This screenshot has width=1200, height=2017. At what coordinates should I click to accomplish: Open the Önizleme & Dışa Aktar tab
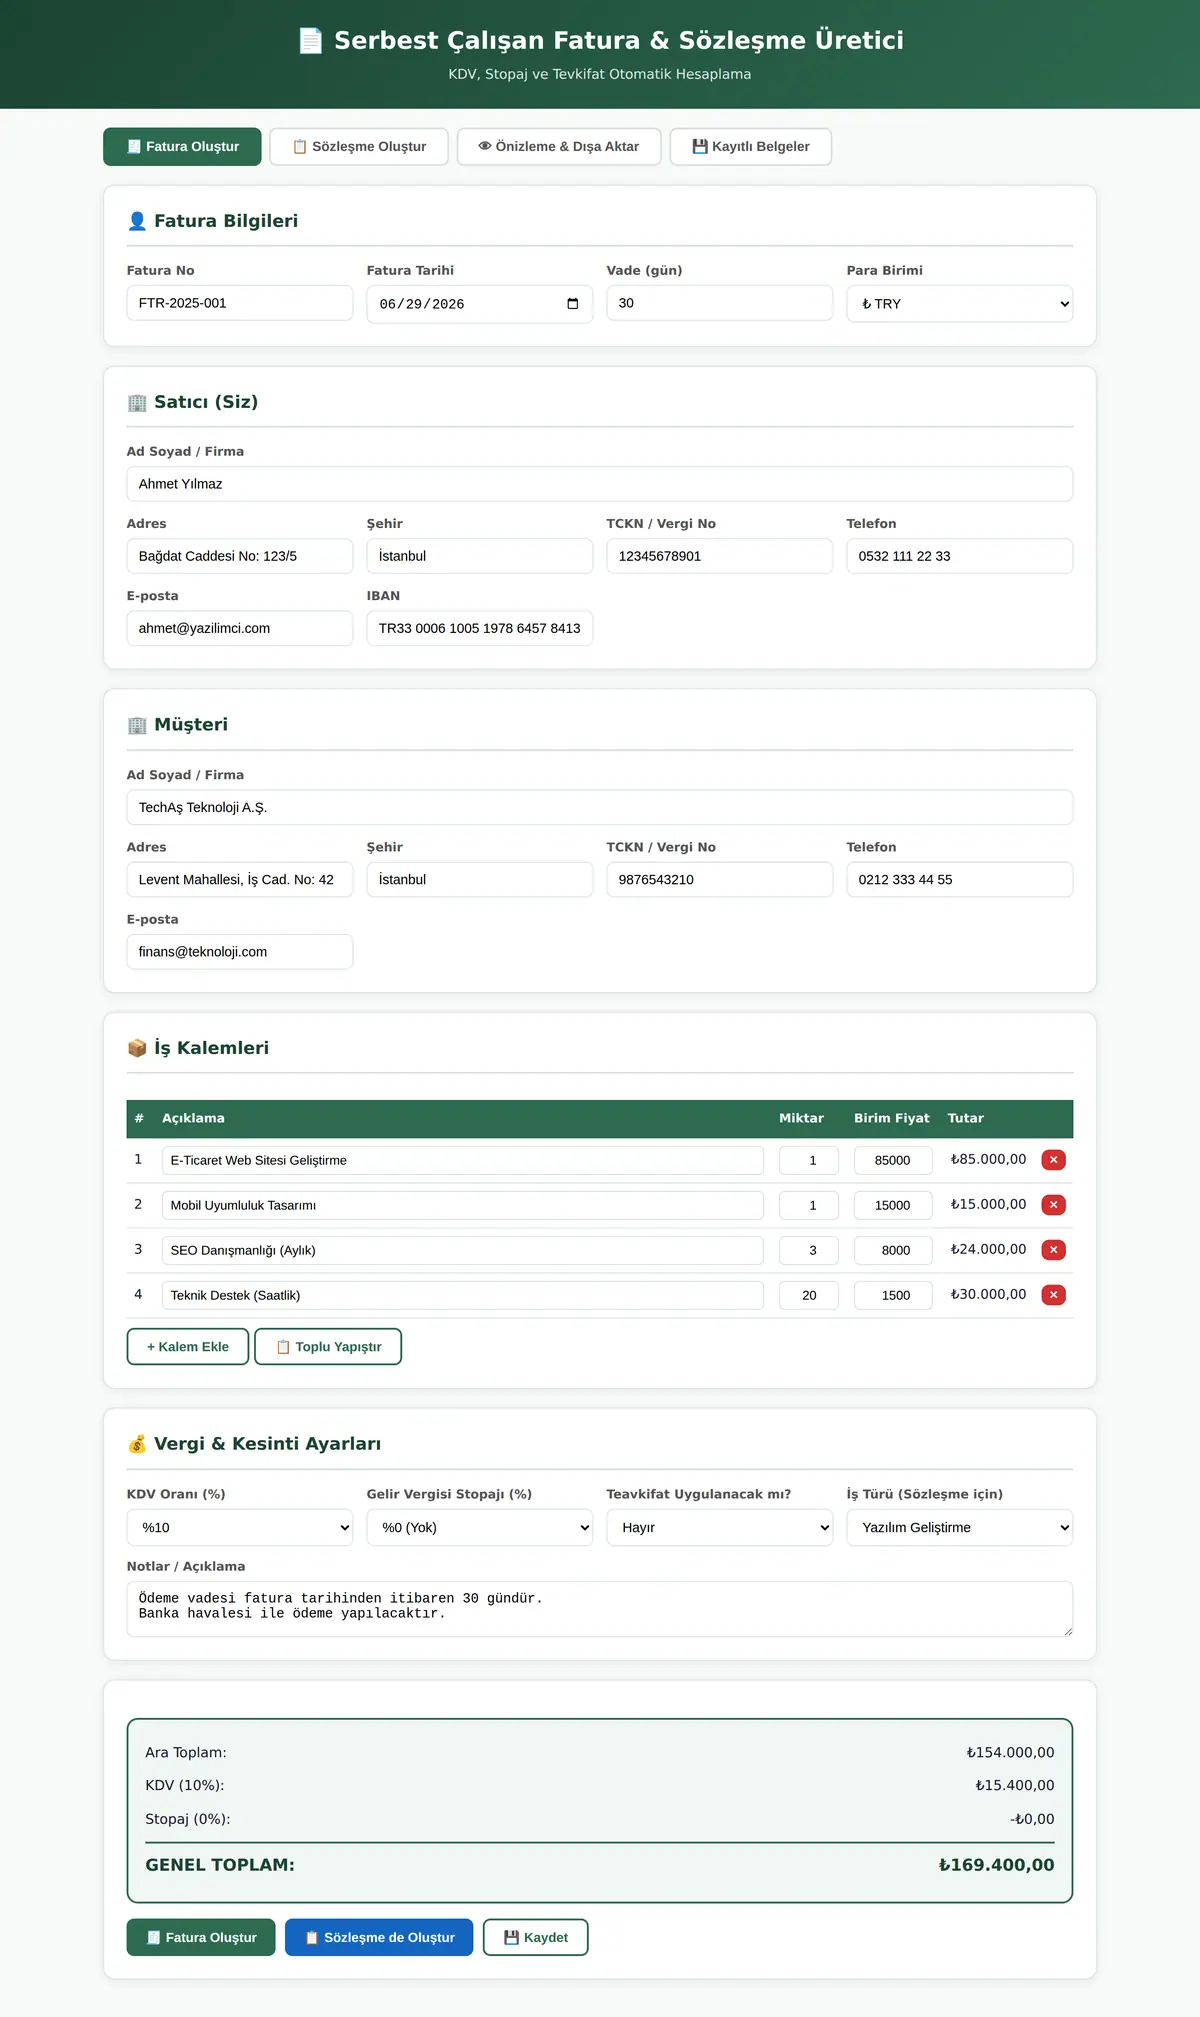[559, 147]
